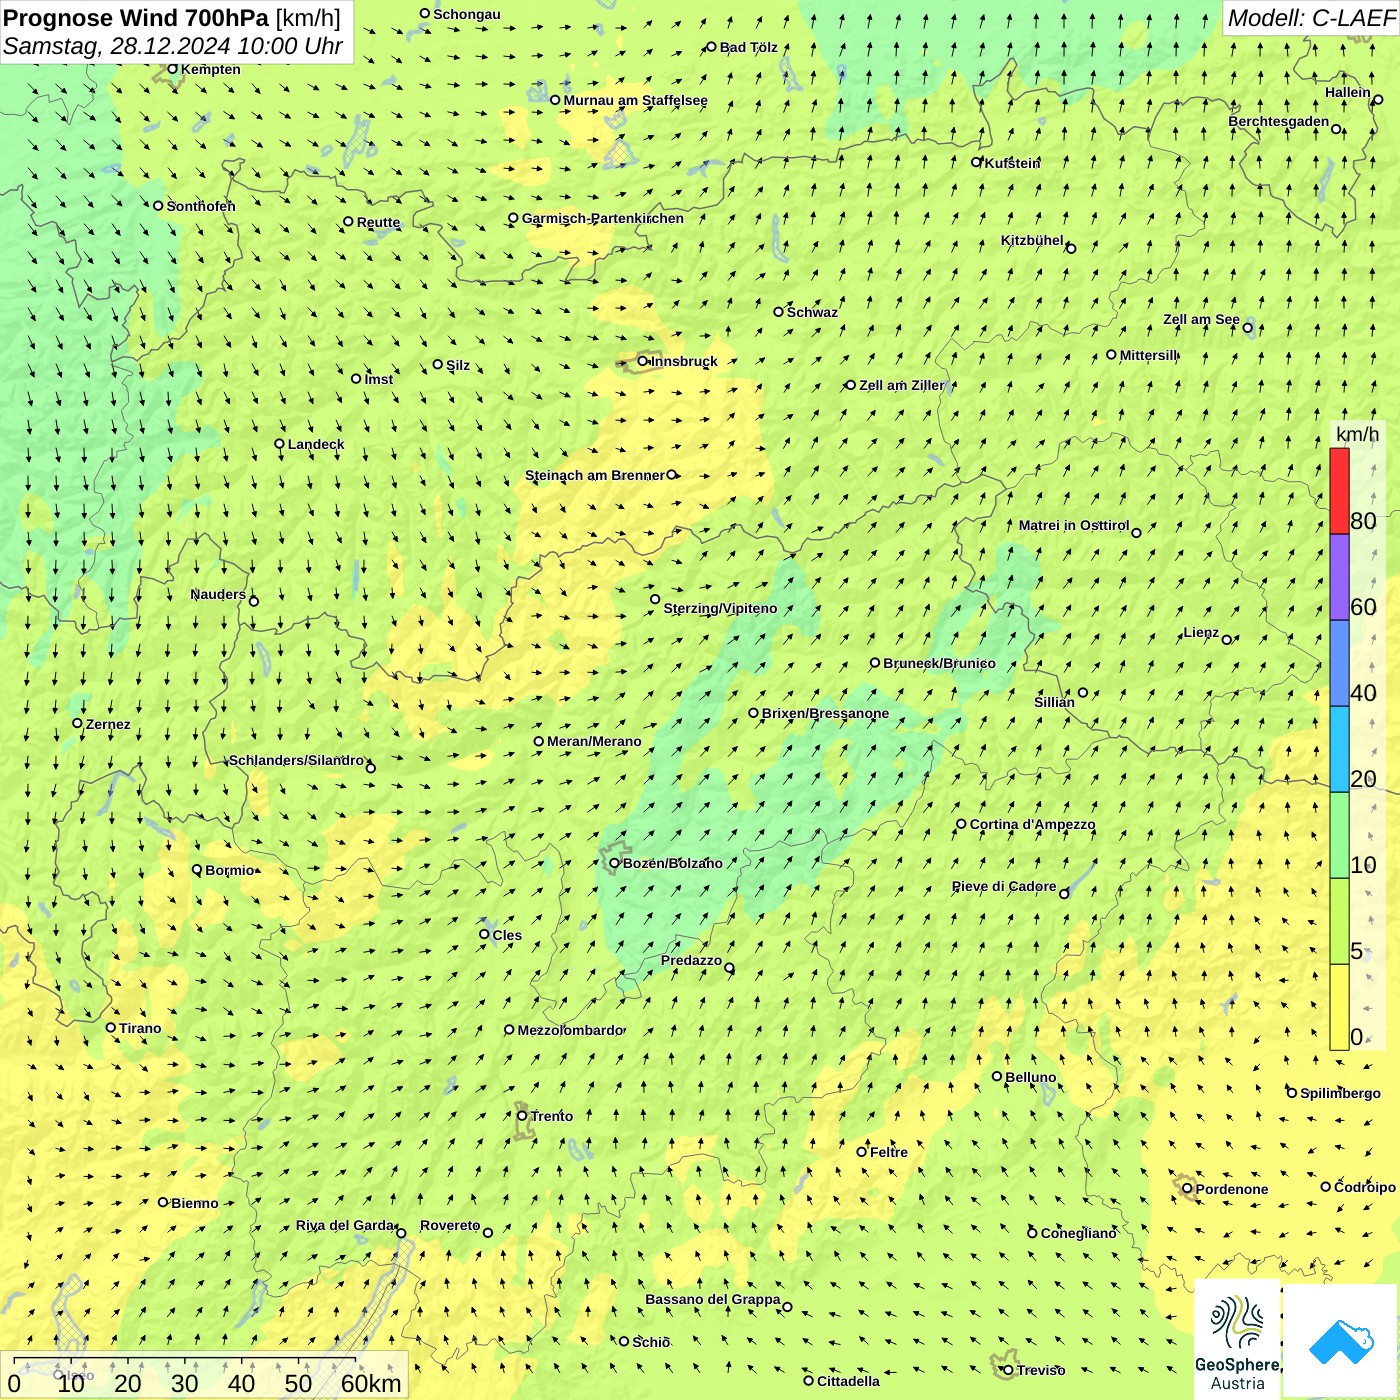Click the 'Feltre' label

point(889,1152)
